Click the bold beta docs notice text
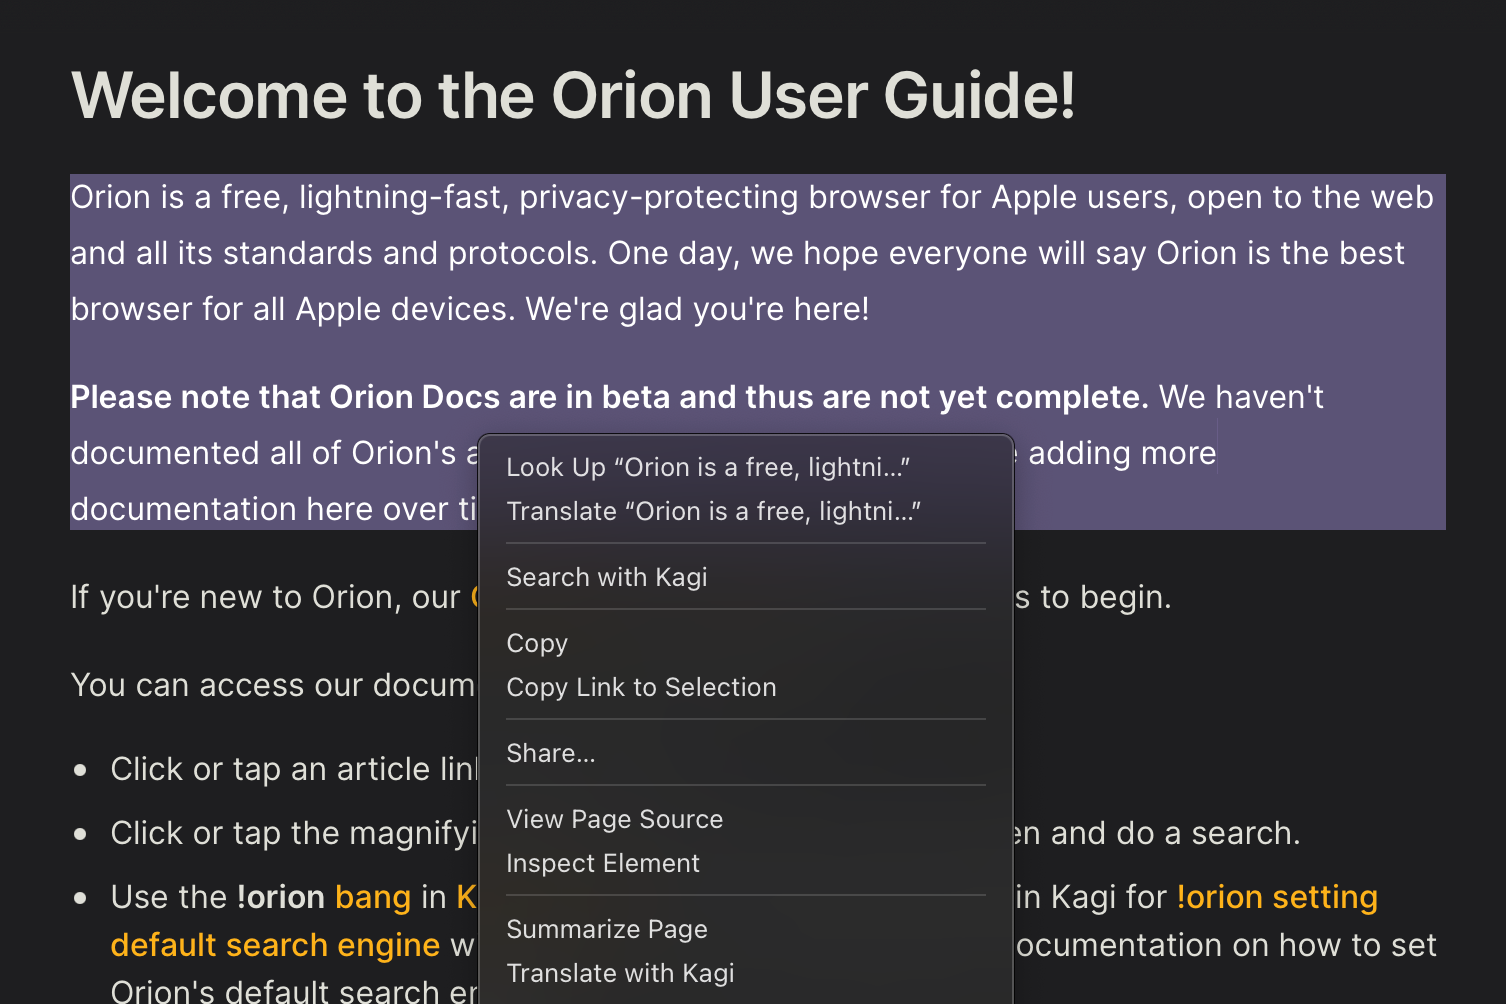Viewport: 1506px width, 1004px height. coord(608,397)
